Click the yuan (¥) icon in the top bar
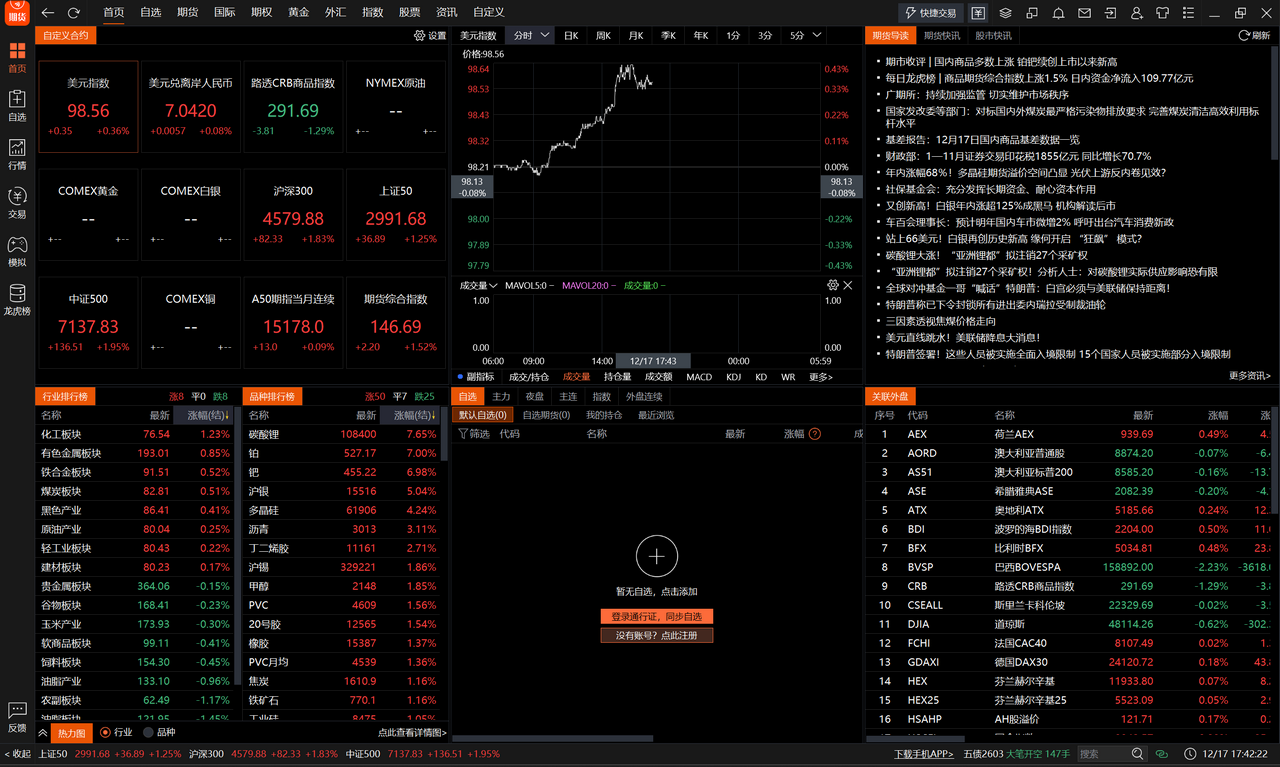This screenshot has height=767, width=1280. (x=978, y=13)
